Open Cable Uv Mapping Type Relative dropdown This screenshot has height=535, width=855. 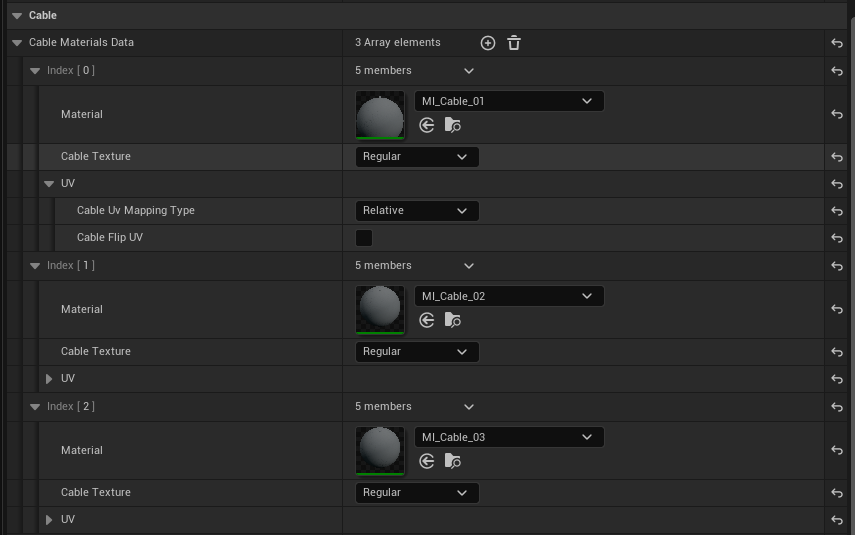click(x=416, y=211)
